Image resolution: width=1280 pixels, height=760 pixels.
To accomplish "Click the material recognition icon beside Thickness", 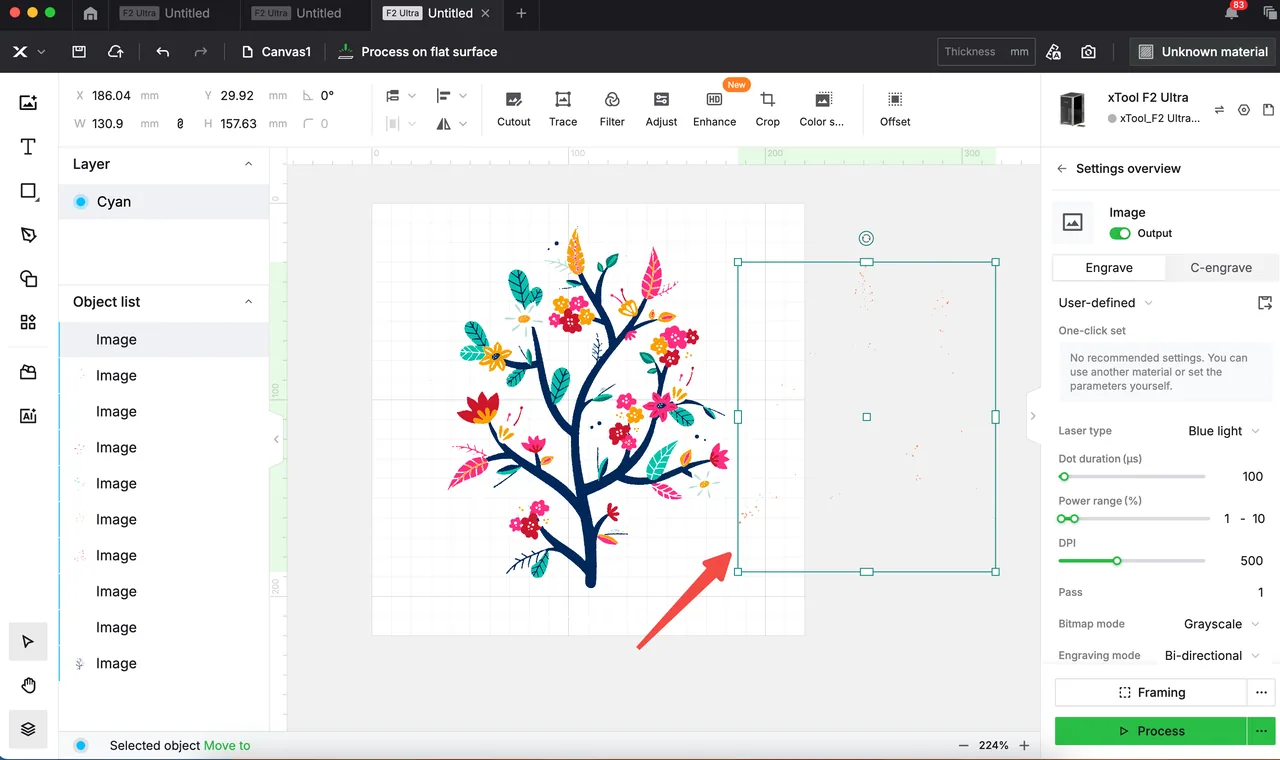I will (x=1053, y=52).
